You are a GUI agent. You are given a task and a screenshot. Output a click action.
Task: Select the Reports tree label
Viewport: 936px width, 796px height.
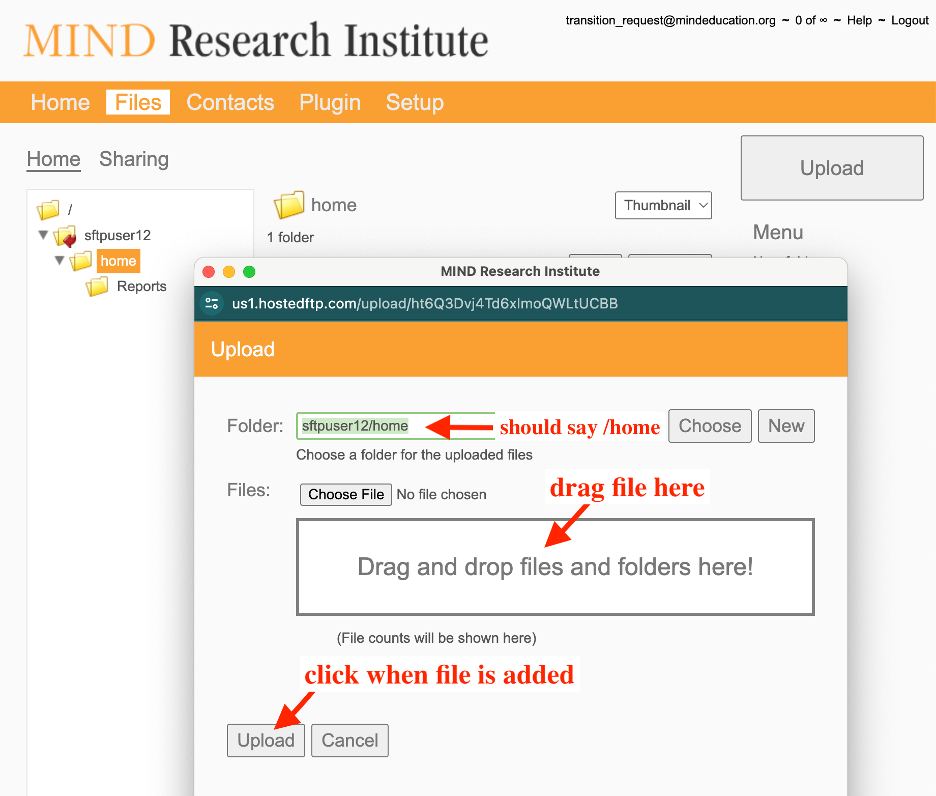click(x=141, y=287)
